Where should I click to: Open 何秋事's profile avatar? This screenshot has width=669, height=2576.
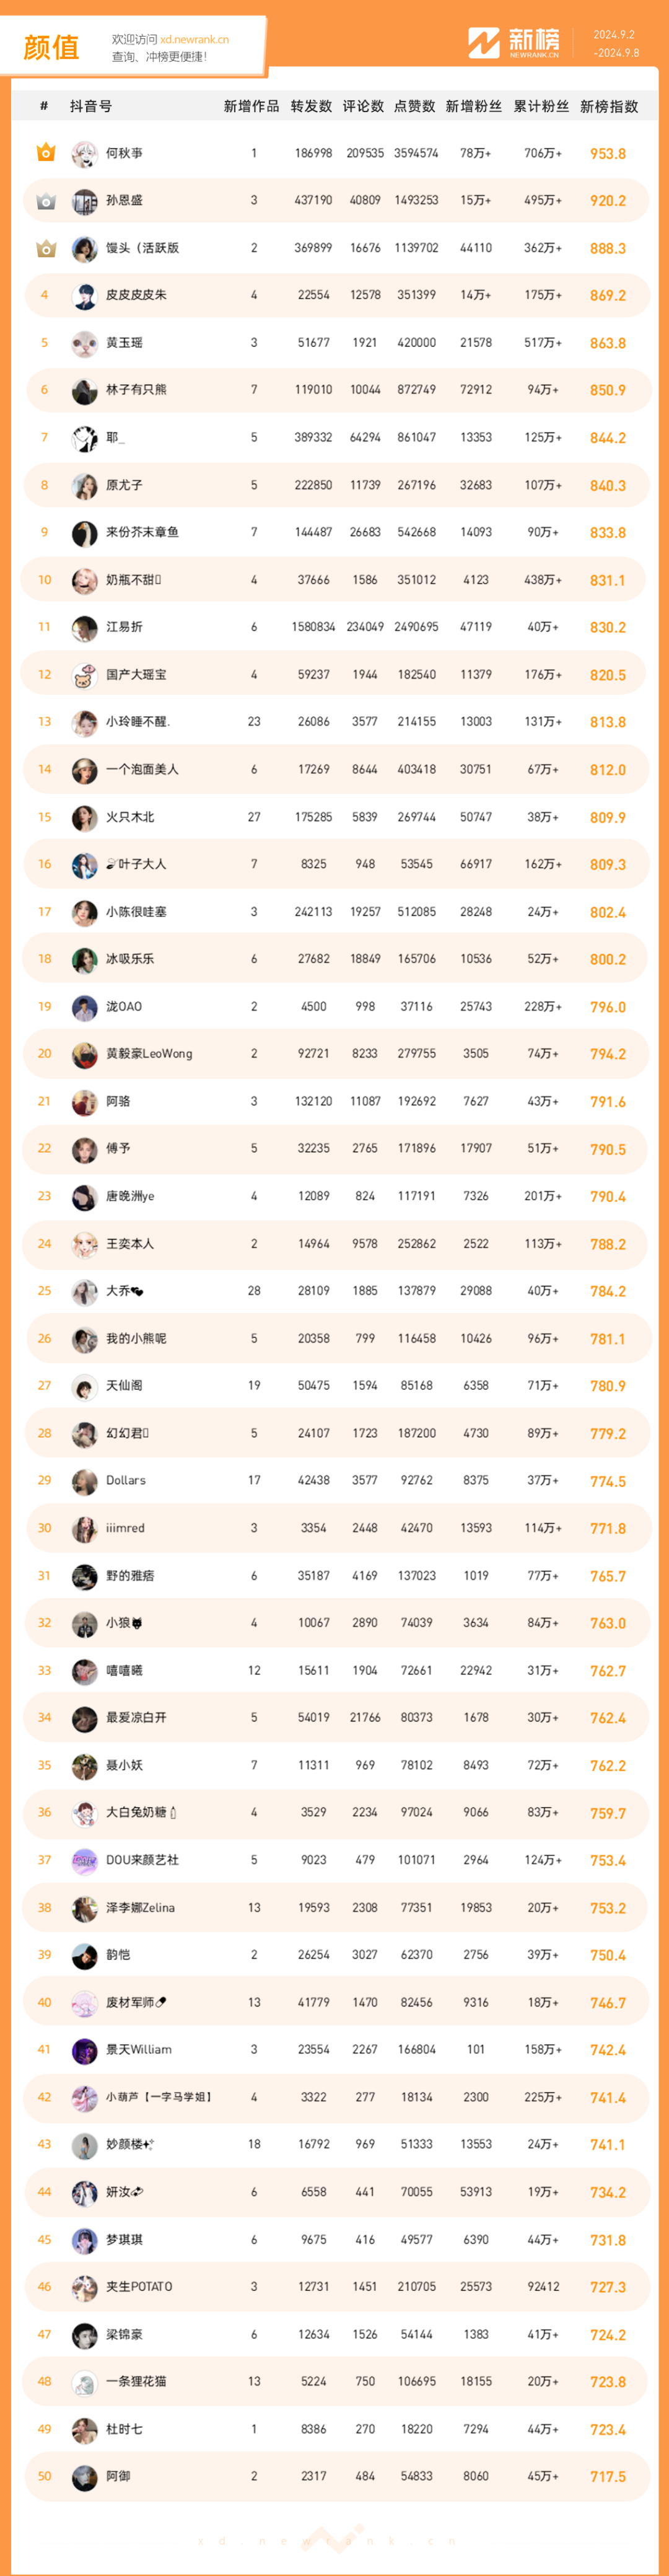pyautogui.click(x=84, y=154)
